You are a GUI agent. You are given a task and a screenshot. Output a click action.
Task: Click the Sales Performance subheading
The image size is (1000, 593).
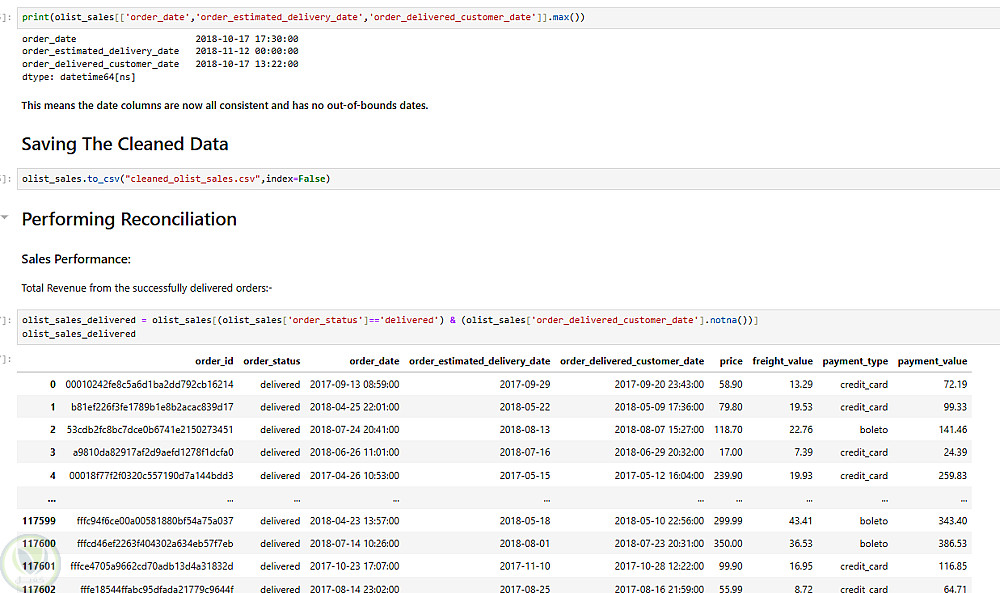(x=76, y=259)
